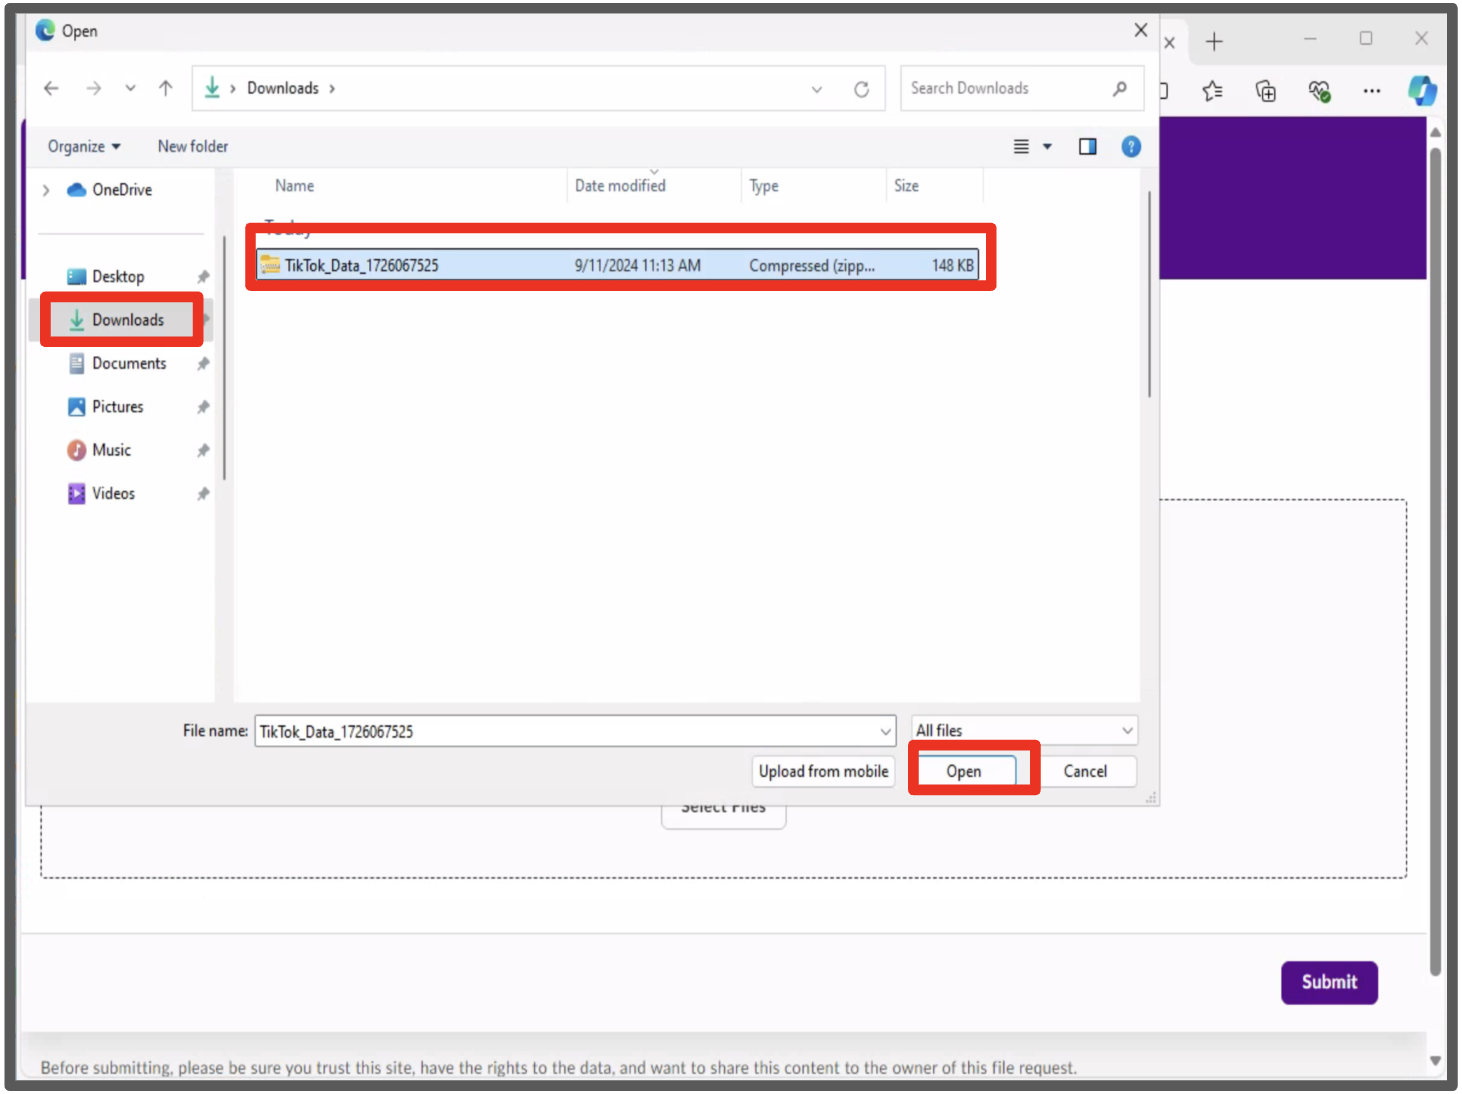Select the TikTok_Data_1726067525 zip file
The width and height of the screenshot is (1462, 1094).
617,265
